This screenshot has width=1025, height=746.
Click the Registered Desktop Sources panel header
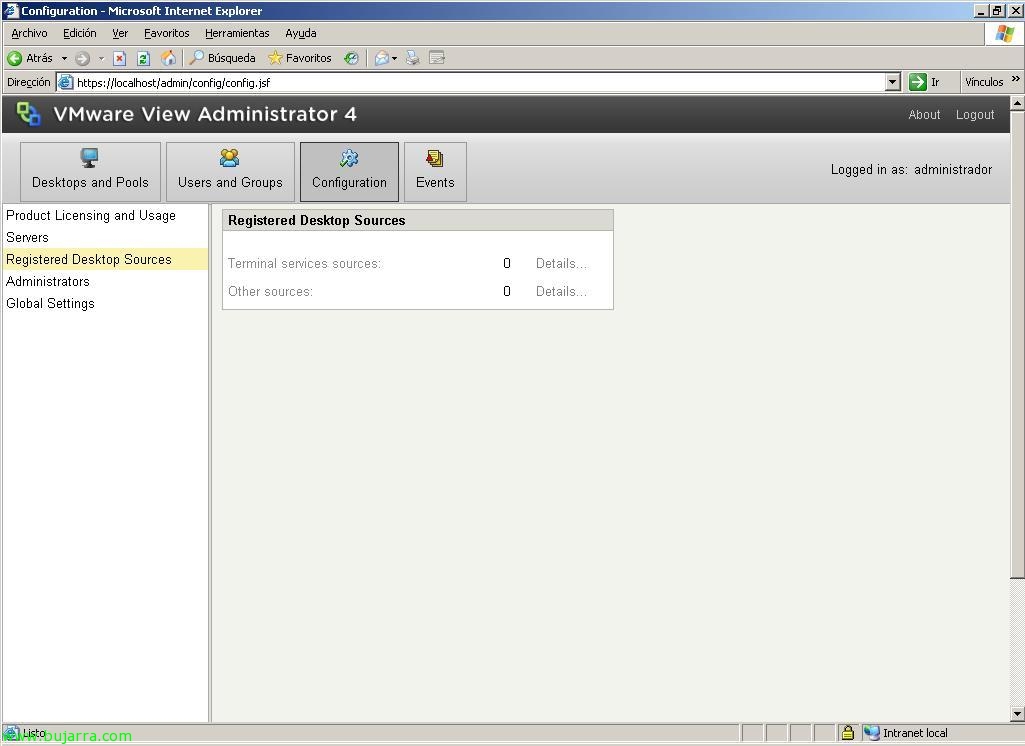point(418,220)
